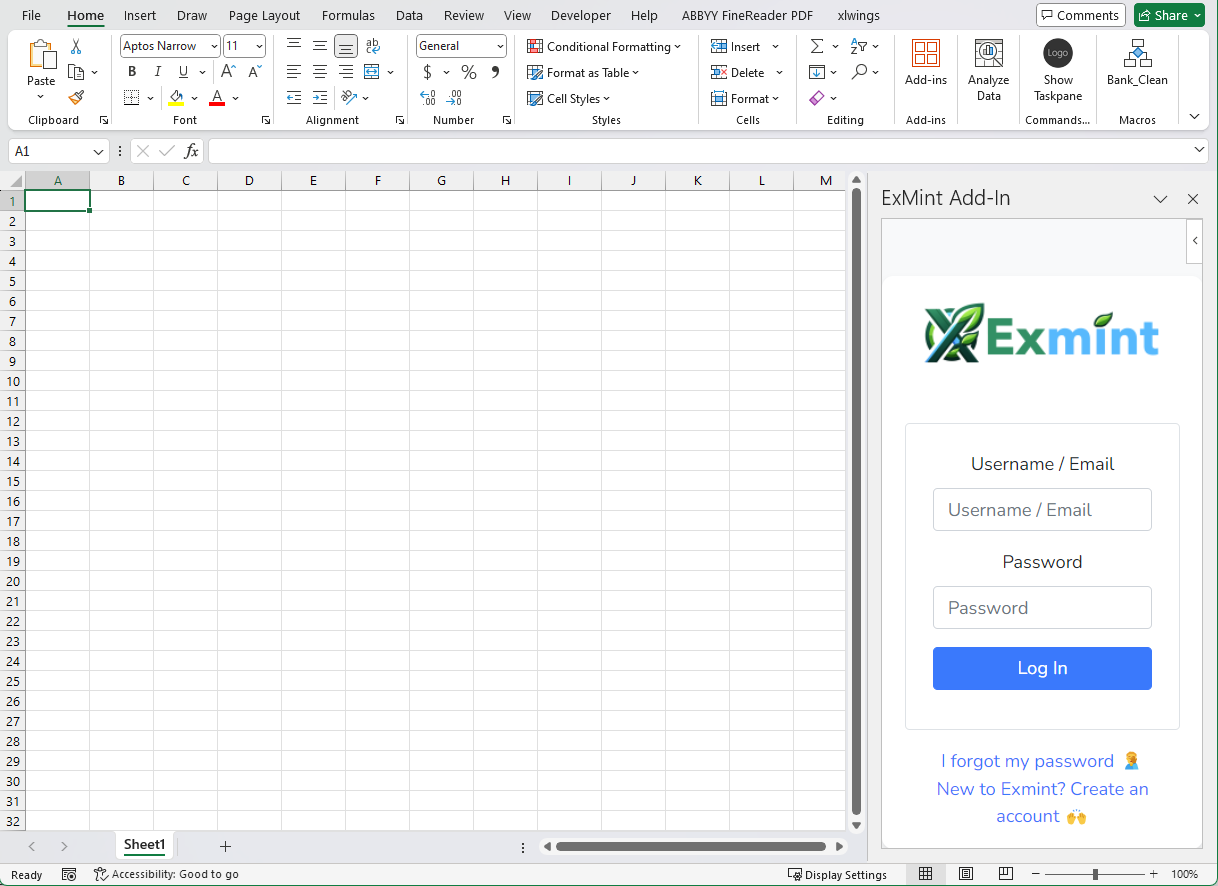The height and width of the screenshot is (886, 1218).
Task: Cut selection with the scissors icon
Action: pos(76,47)
